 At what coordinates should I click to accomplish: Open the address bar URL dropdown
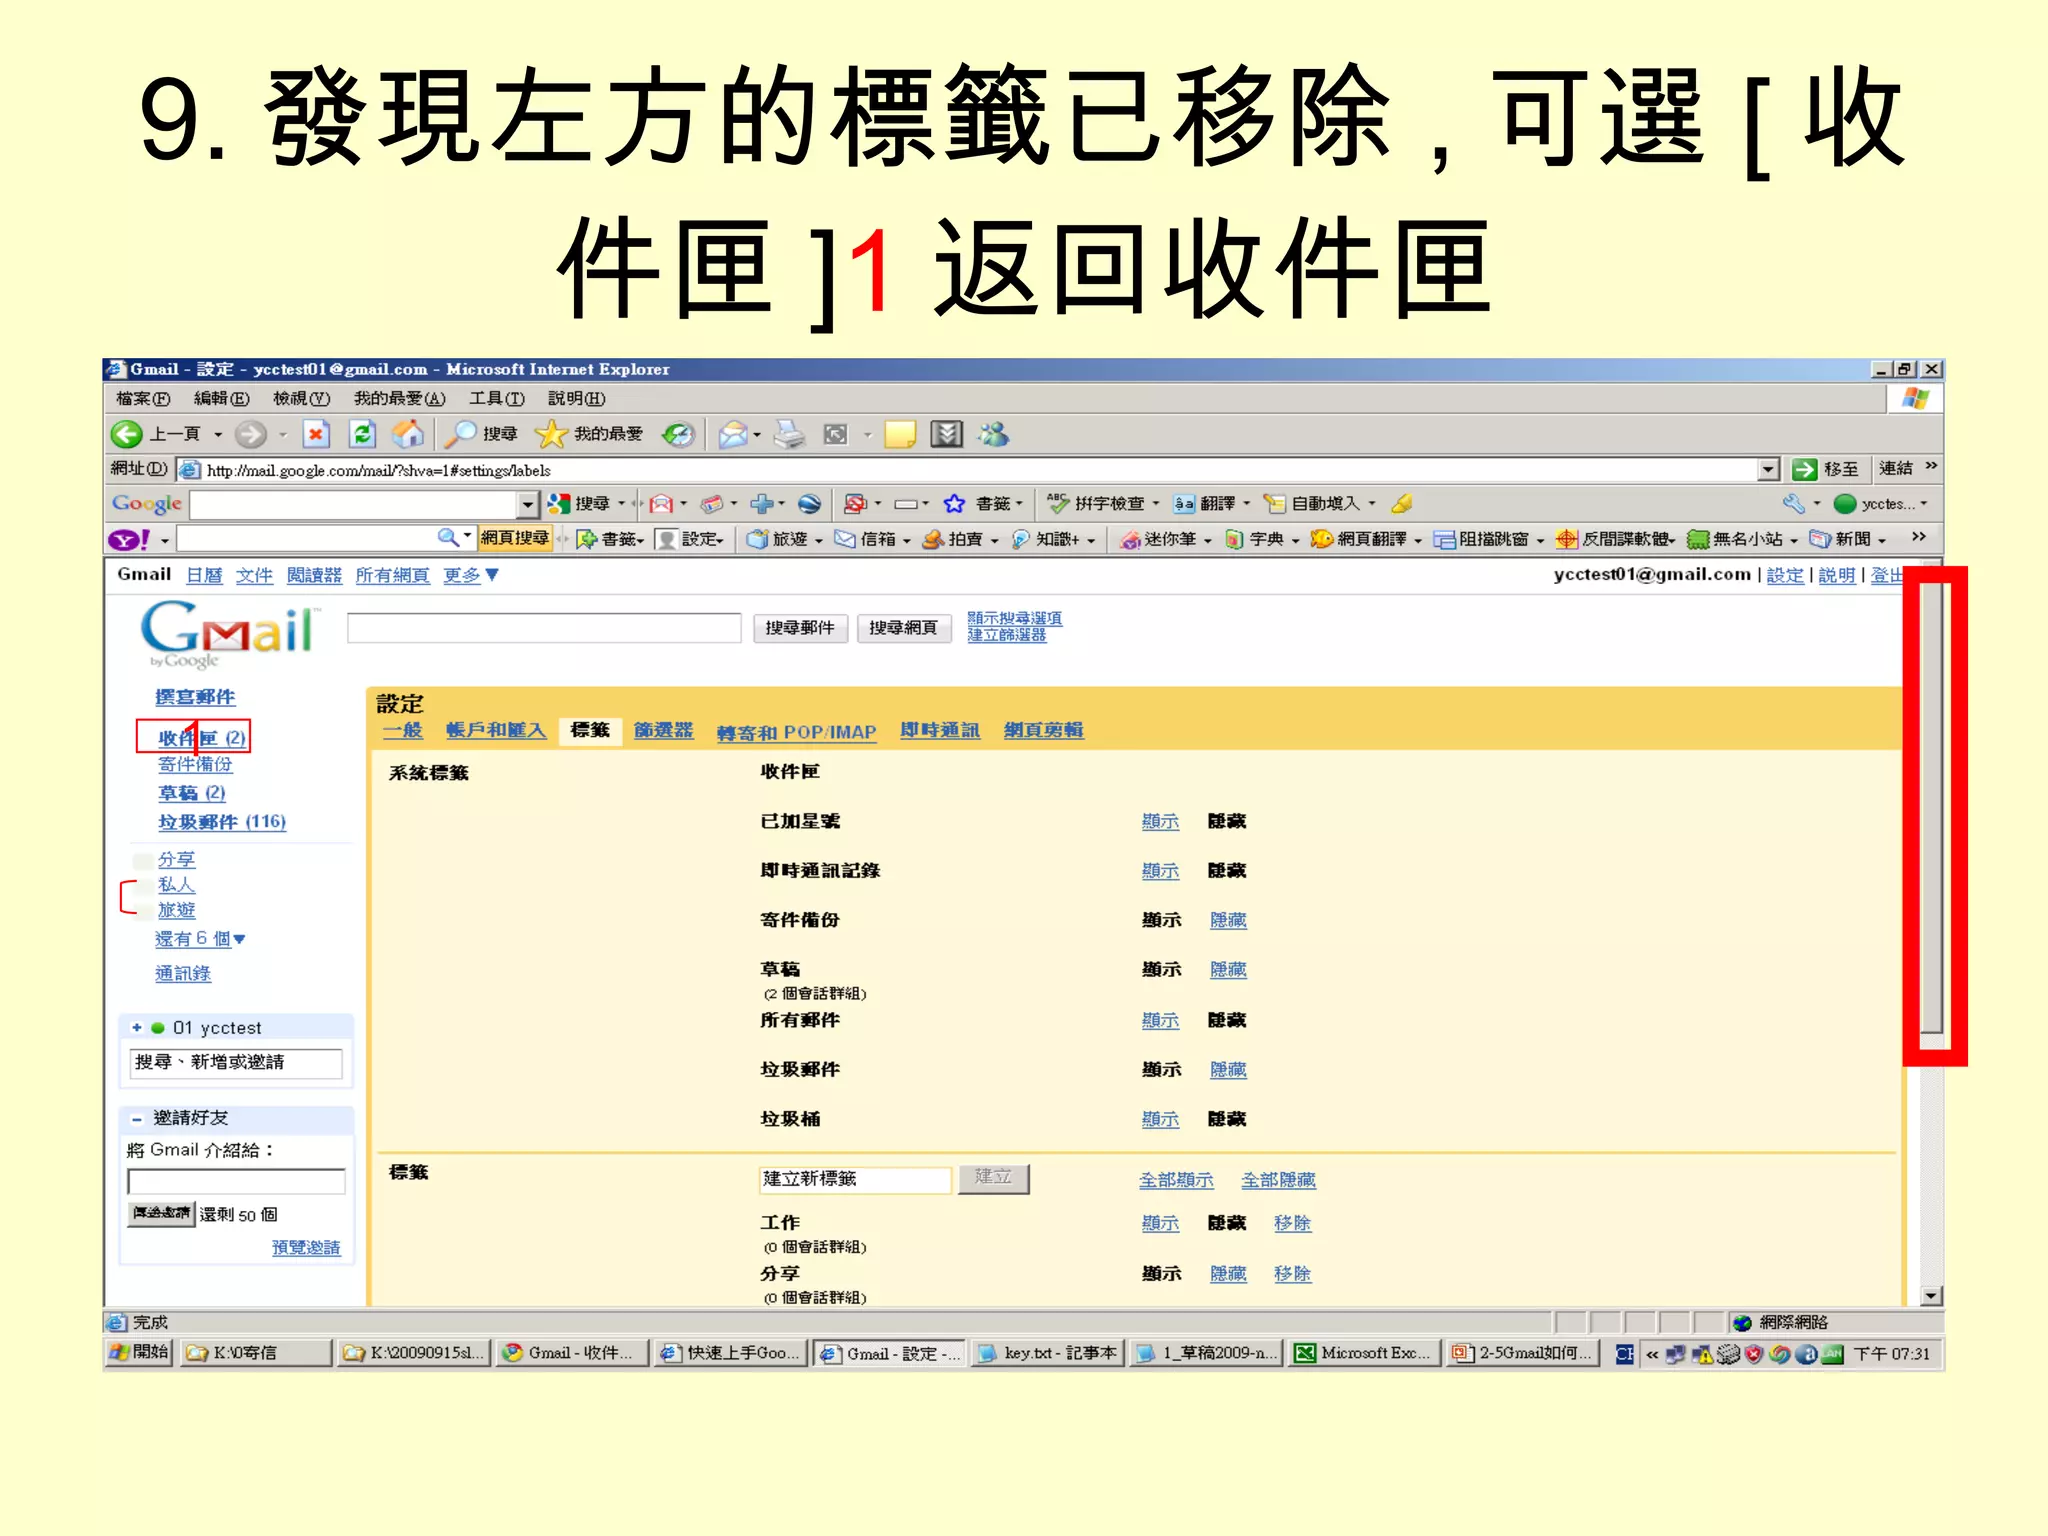point(1768,469)
